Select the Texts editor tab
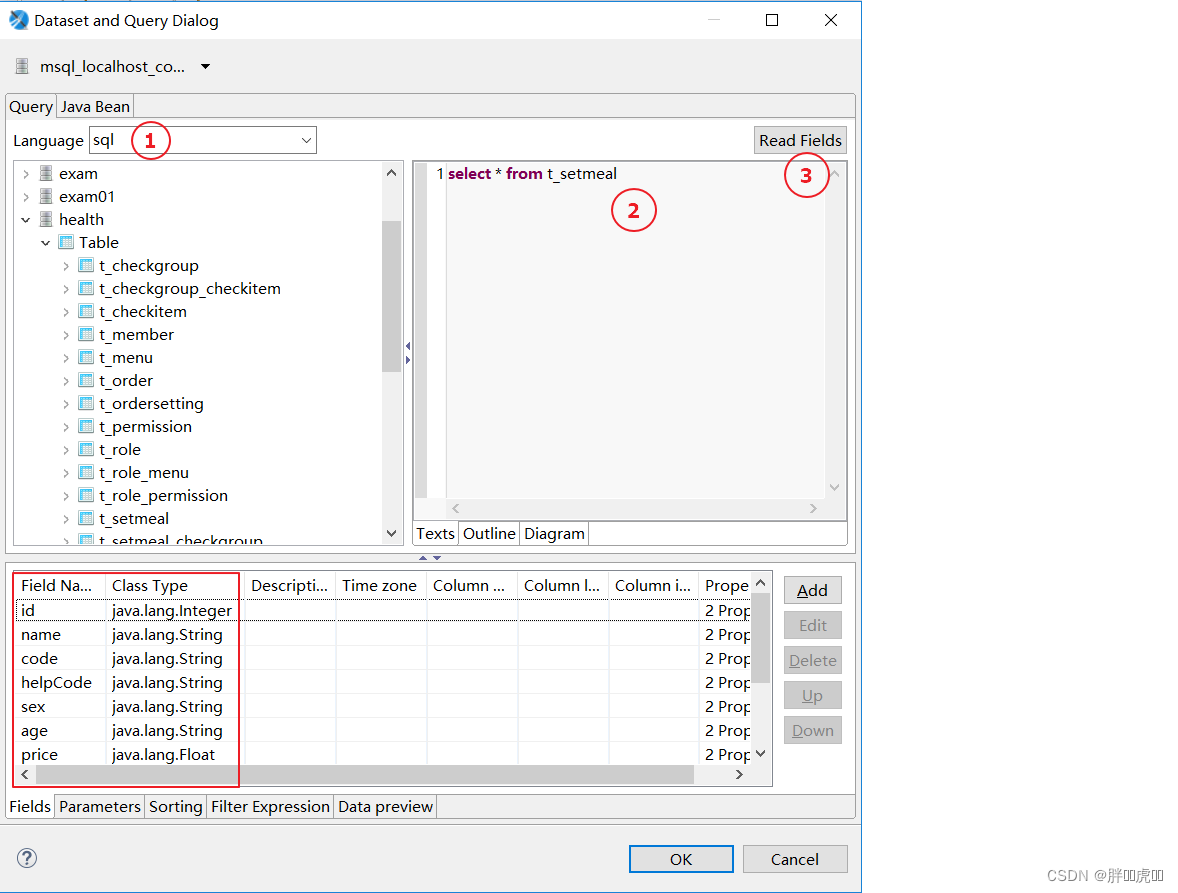Image resolution: width=1178 pixels, height=893 pixels. pyautogui.click(x=436, y=533)
